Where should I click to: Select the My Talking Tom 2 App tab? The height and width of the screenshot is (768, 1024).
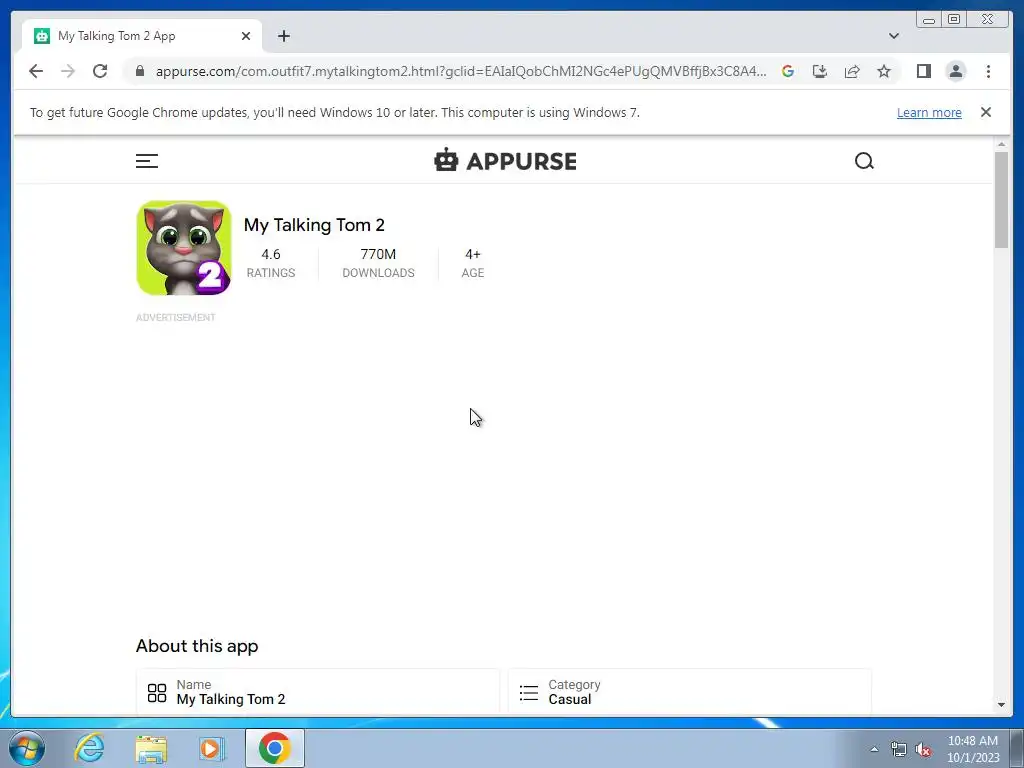(x=142, y=36)
